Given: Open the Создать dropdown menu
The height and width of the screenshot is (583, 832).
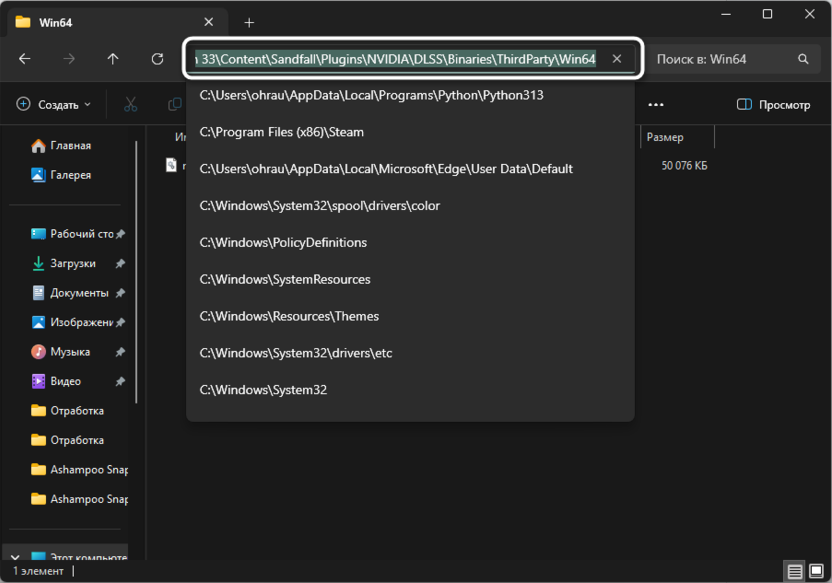Looking at the screenshot, I should click(x=54, y=104).
